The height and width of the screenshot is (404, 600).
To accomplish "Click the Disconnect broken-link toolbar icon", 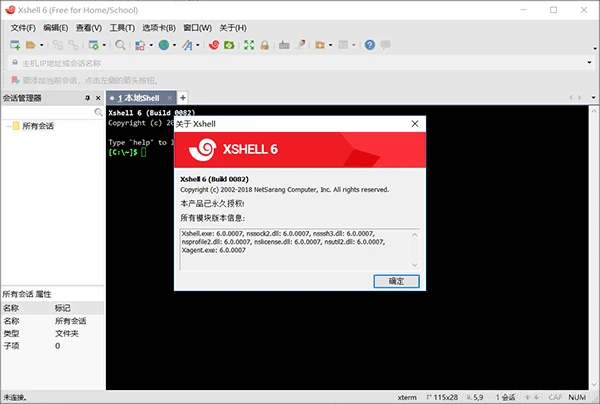I will (x=73, y=45).
